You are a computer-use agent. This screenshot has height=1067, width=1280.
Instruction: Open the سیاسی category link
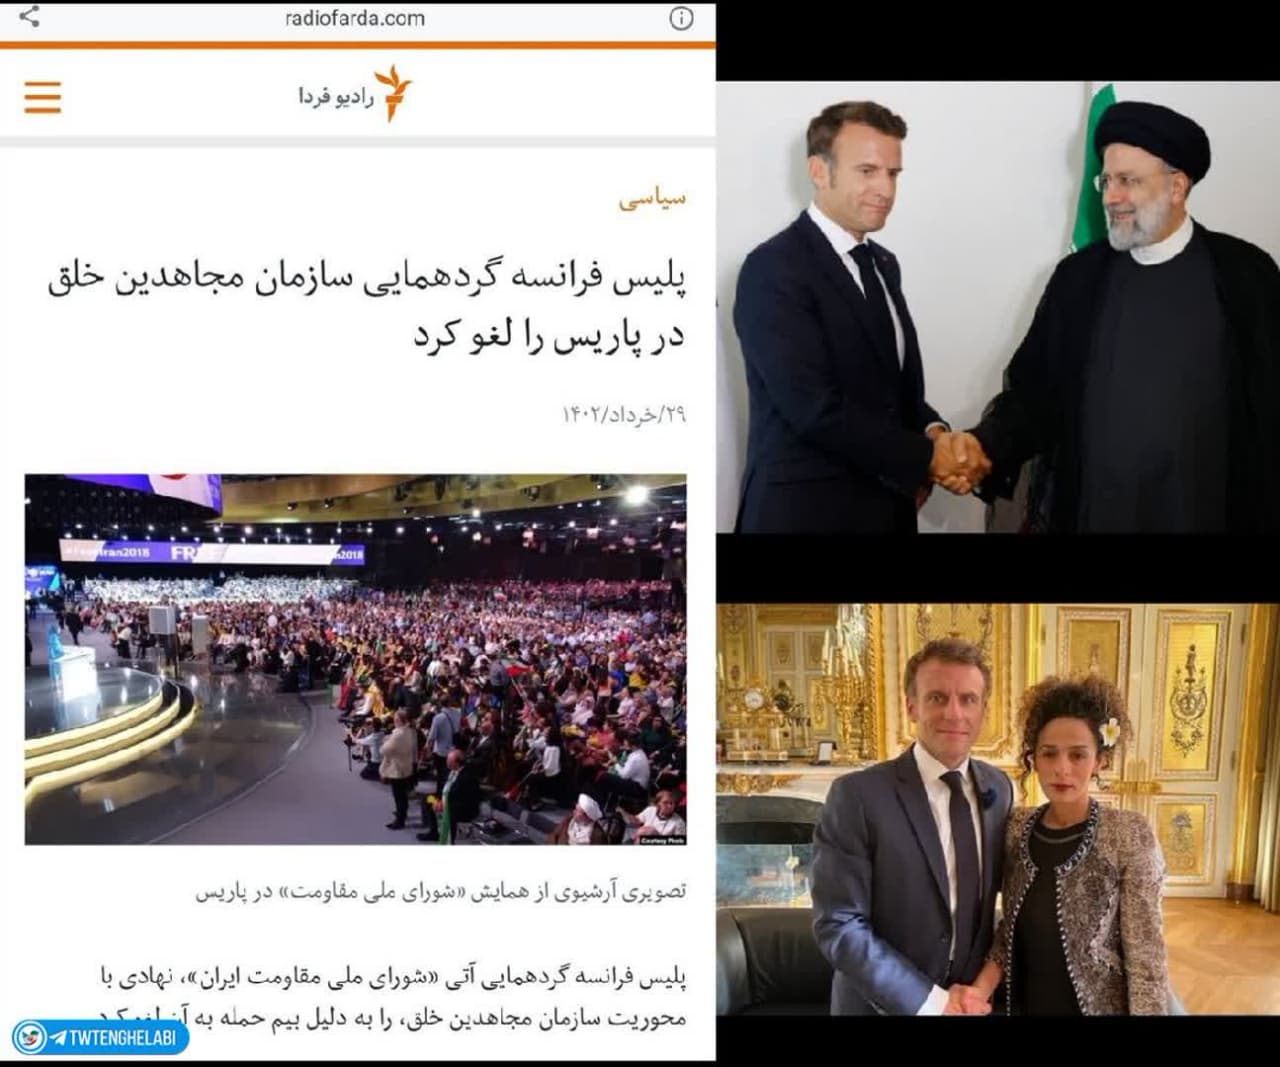pos(652,197)
